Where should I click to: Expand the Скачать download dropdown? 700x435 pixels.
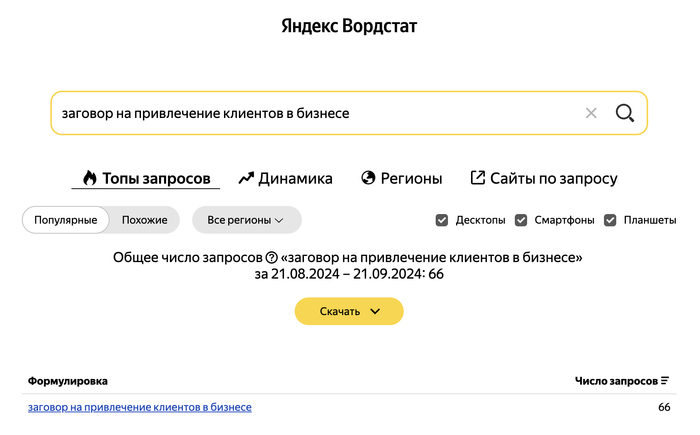click(349, 311)
